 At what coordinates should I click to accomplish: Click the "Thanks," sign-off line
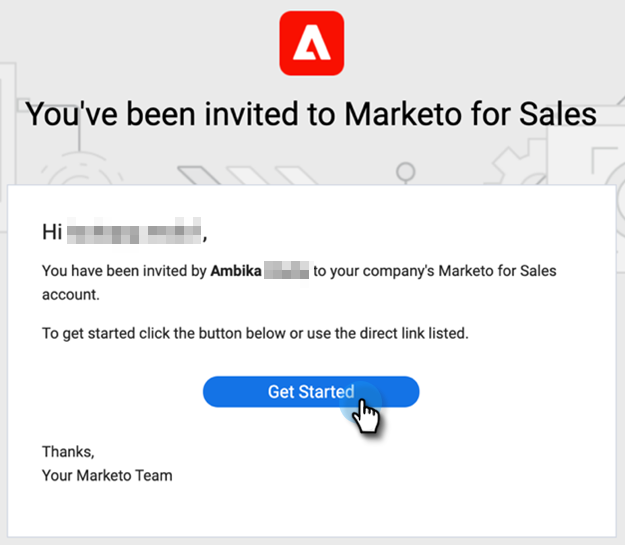pyautogui.click(x=68, y=452)
